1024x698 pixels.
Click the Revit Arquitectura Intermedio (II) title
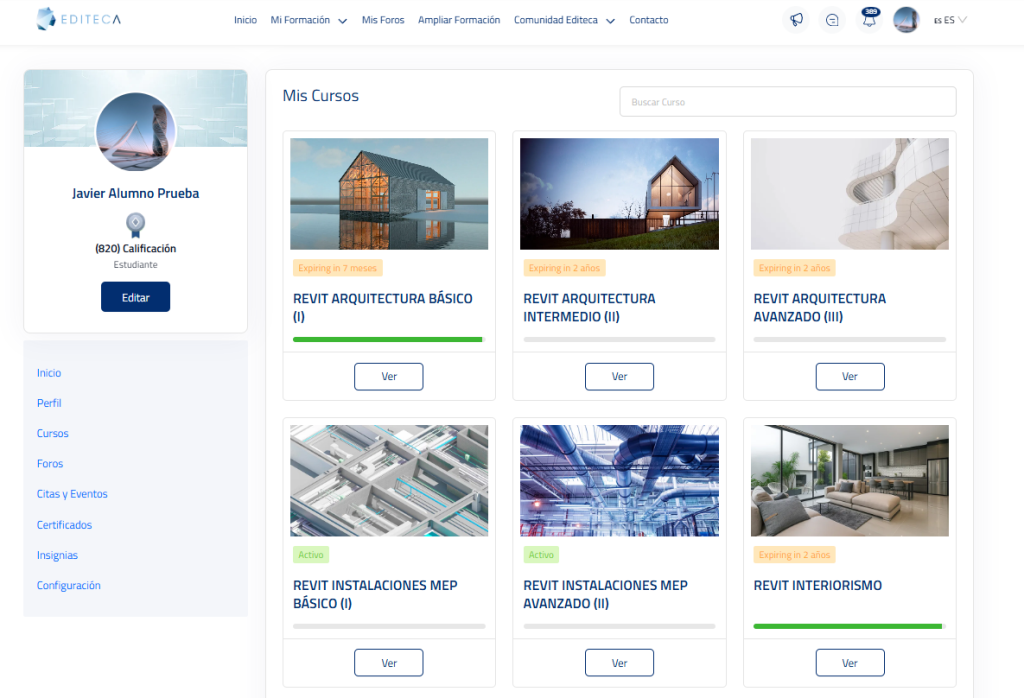coord(589,307)
